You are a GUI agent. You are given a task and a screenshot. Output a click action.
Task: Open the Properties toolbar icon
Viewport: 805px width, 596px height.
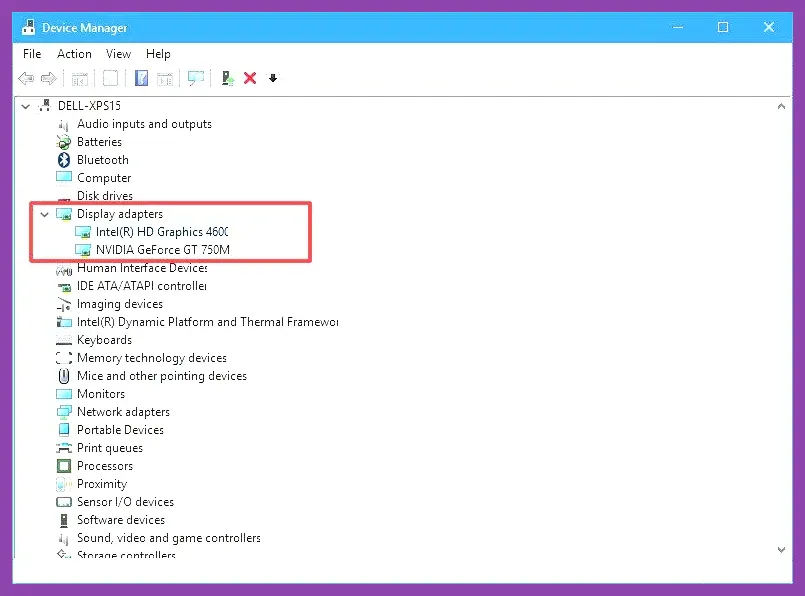click(x=110, y=79)
